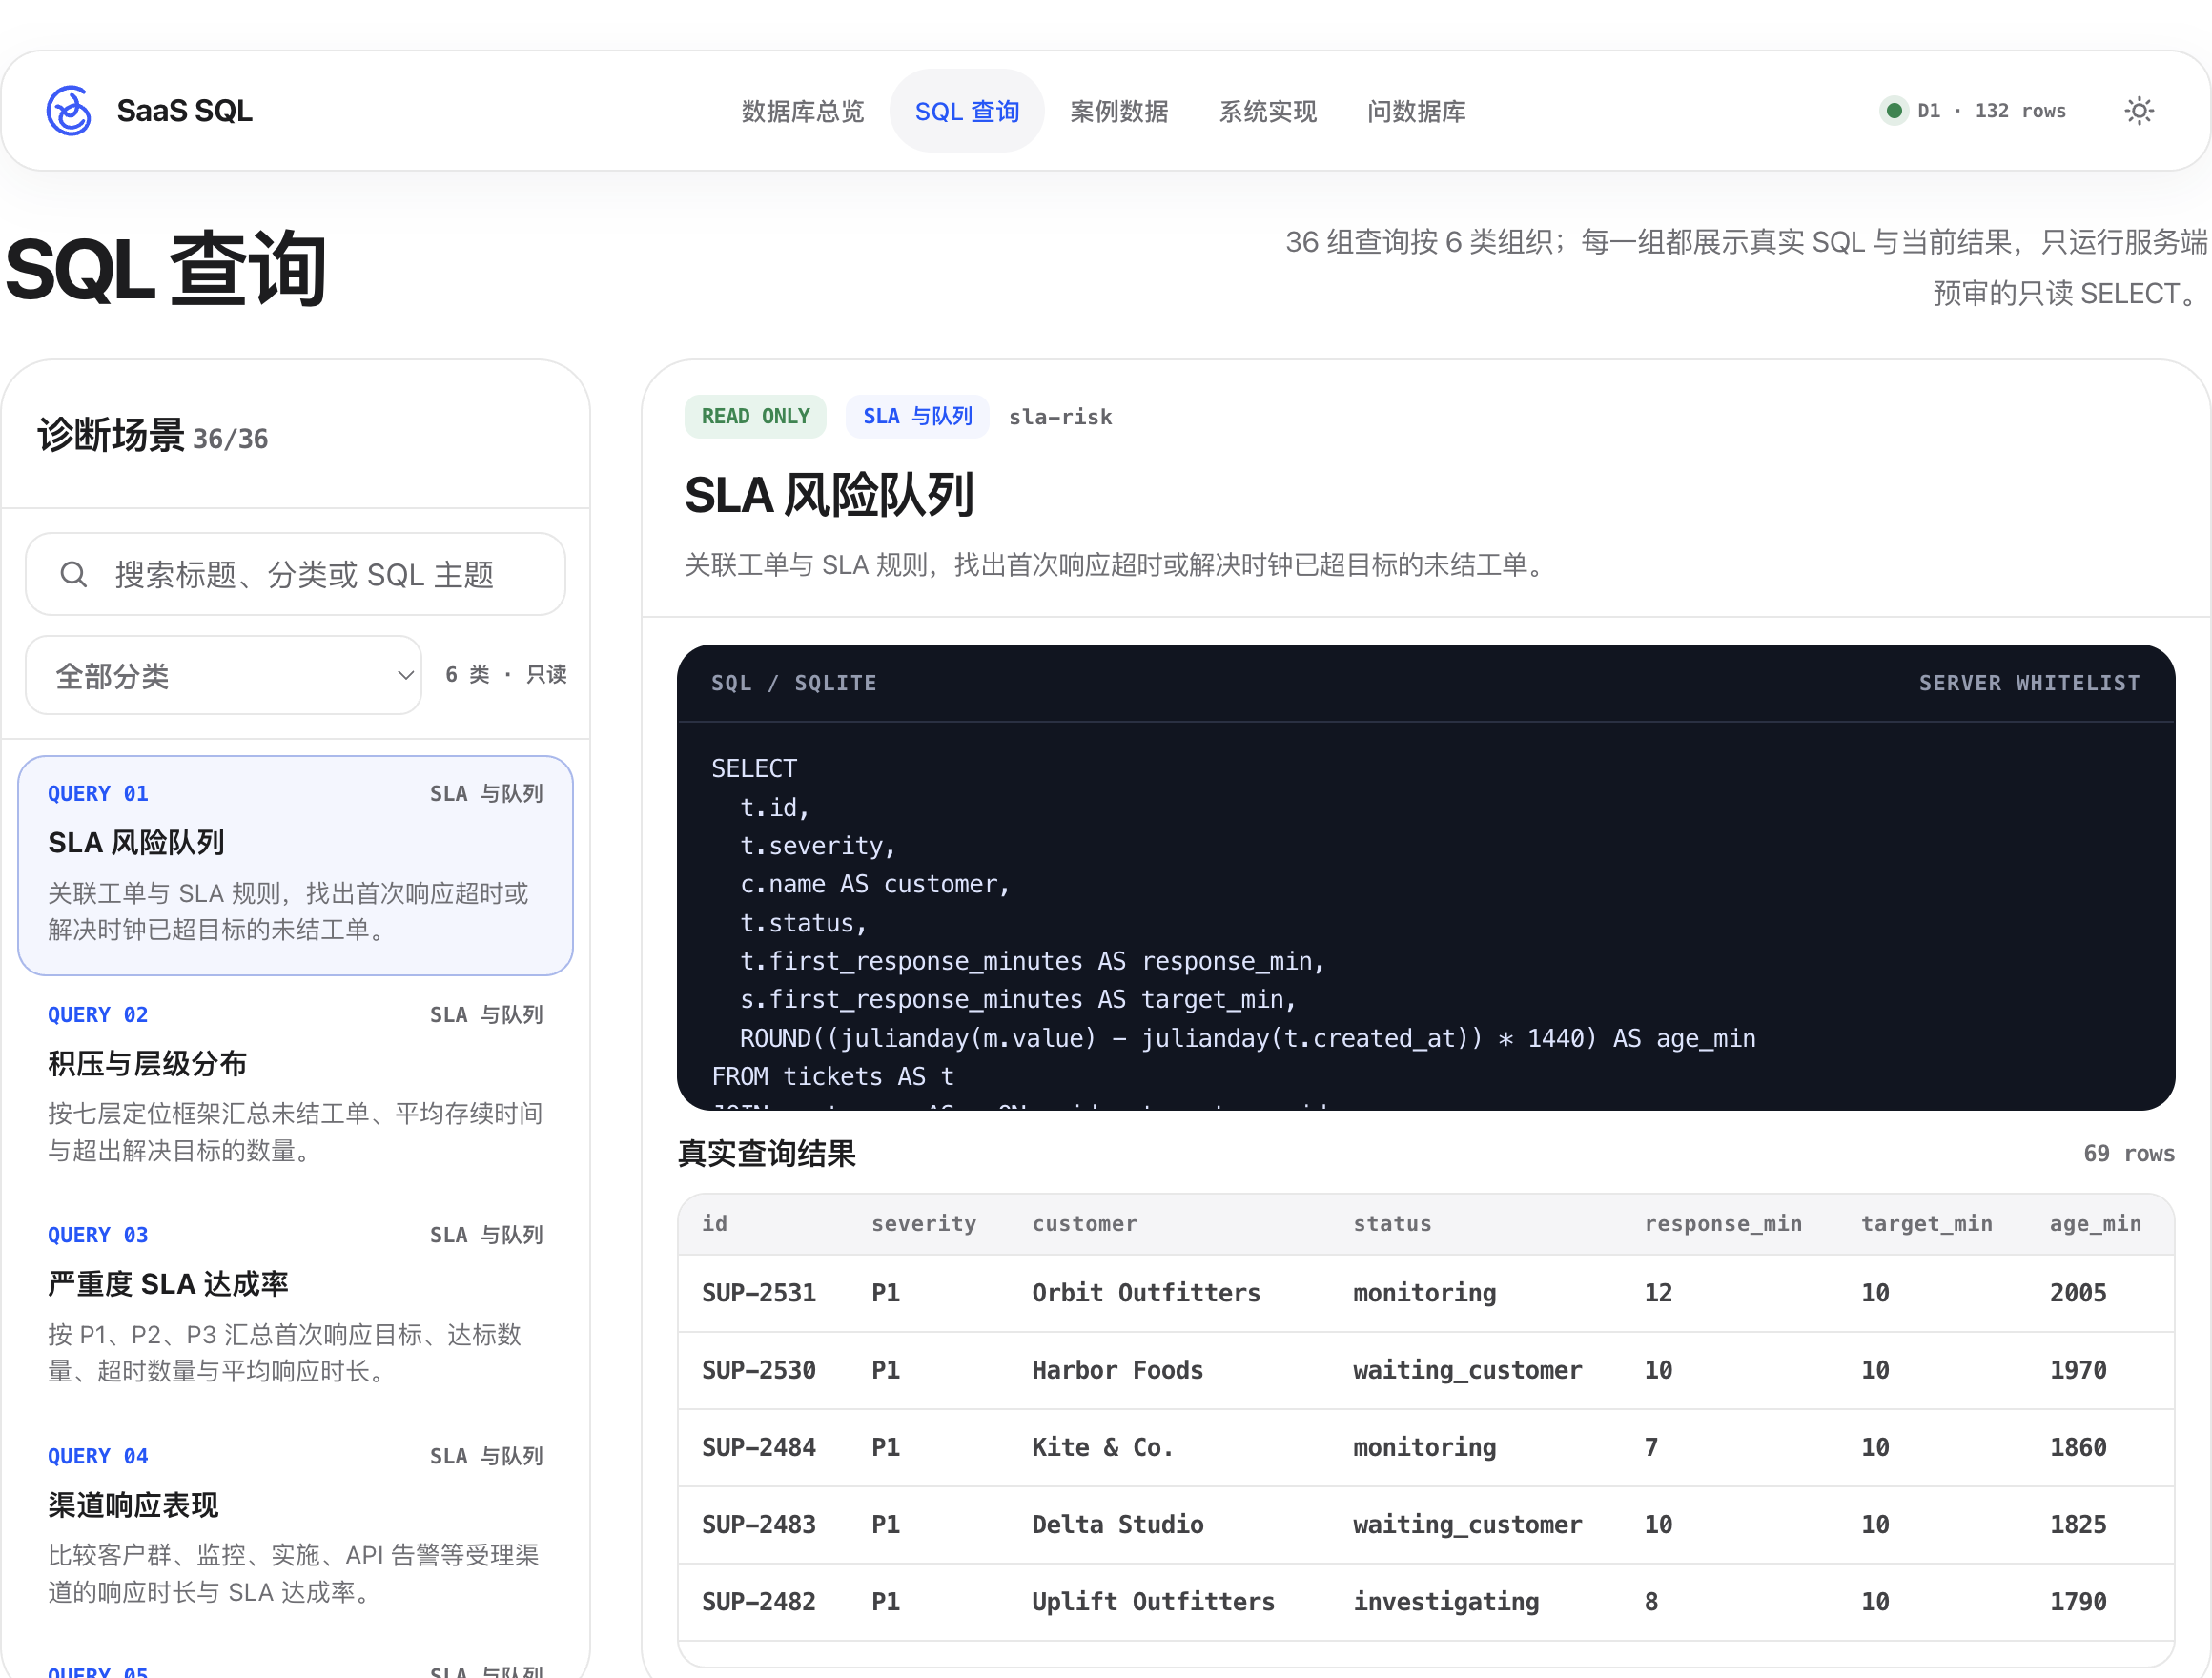Click the 69 rows result count
The image size is (2212, 1678).
tap(2128, 1153)
